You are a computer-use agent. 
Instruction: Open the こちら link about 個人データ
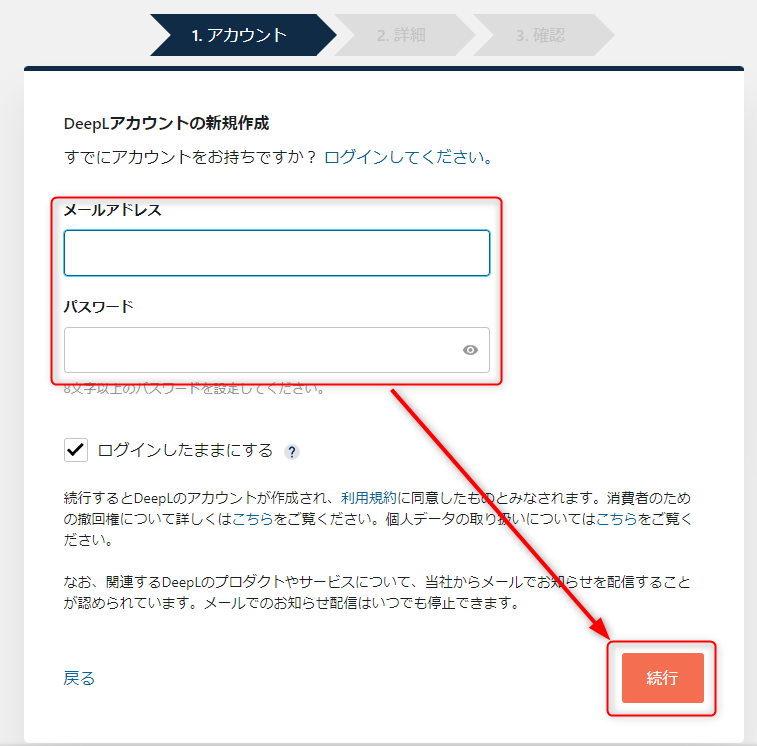click(617, 519)
